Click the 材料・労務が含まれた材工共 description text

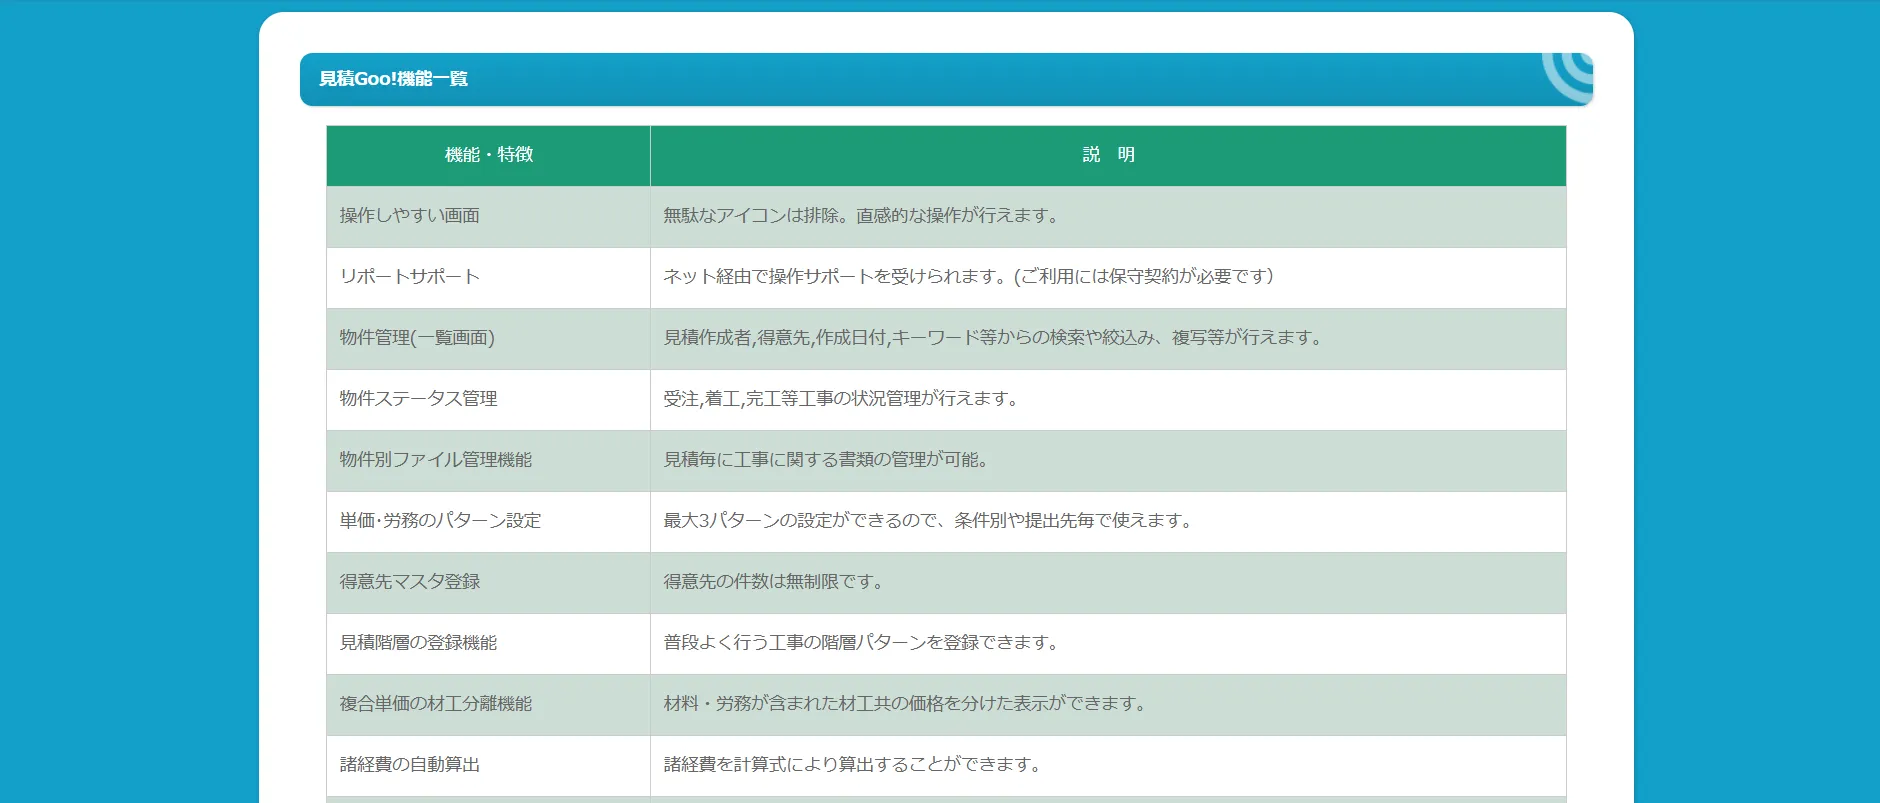pos(908,704)
